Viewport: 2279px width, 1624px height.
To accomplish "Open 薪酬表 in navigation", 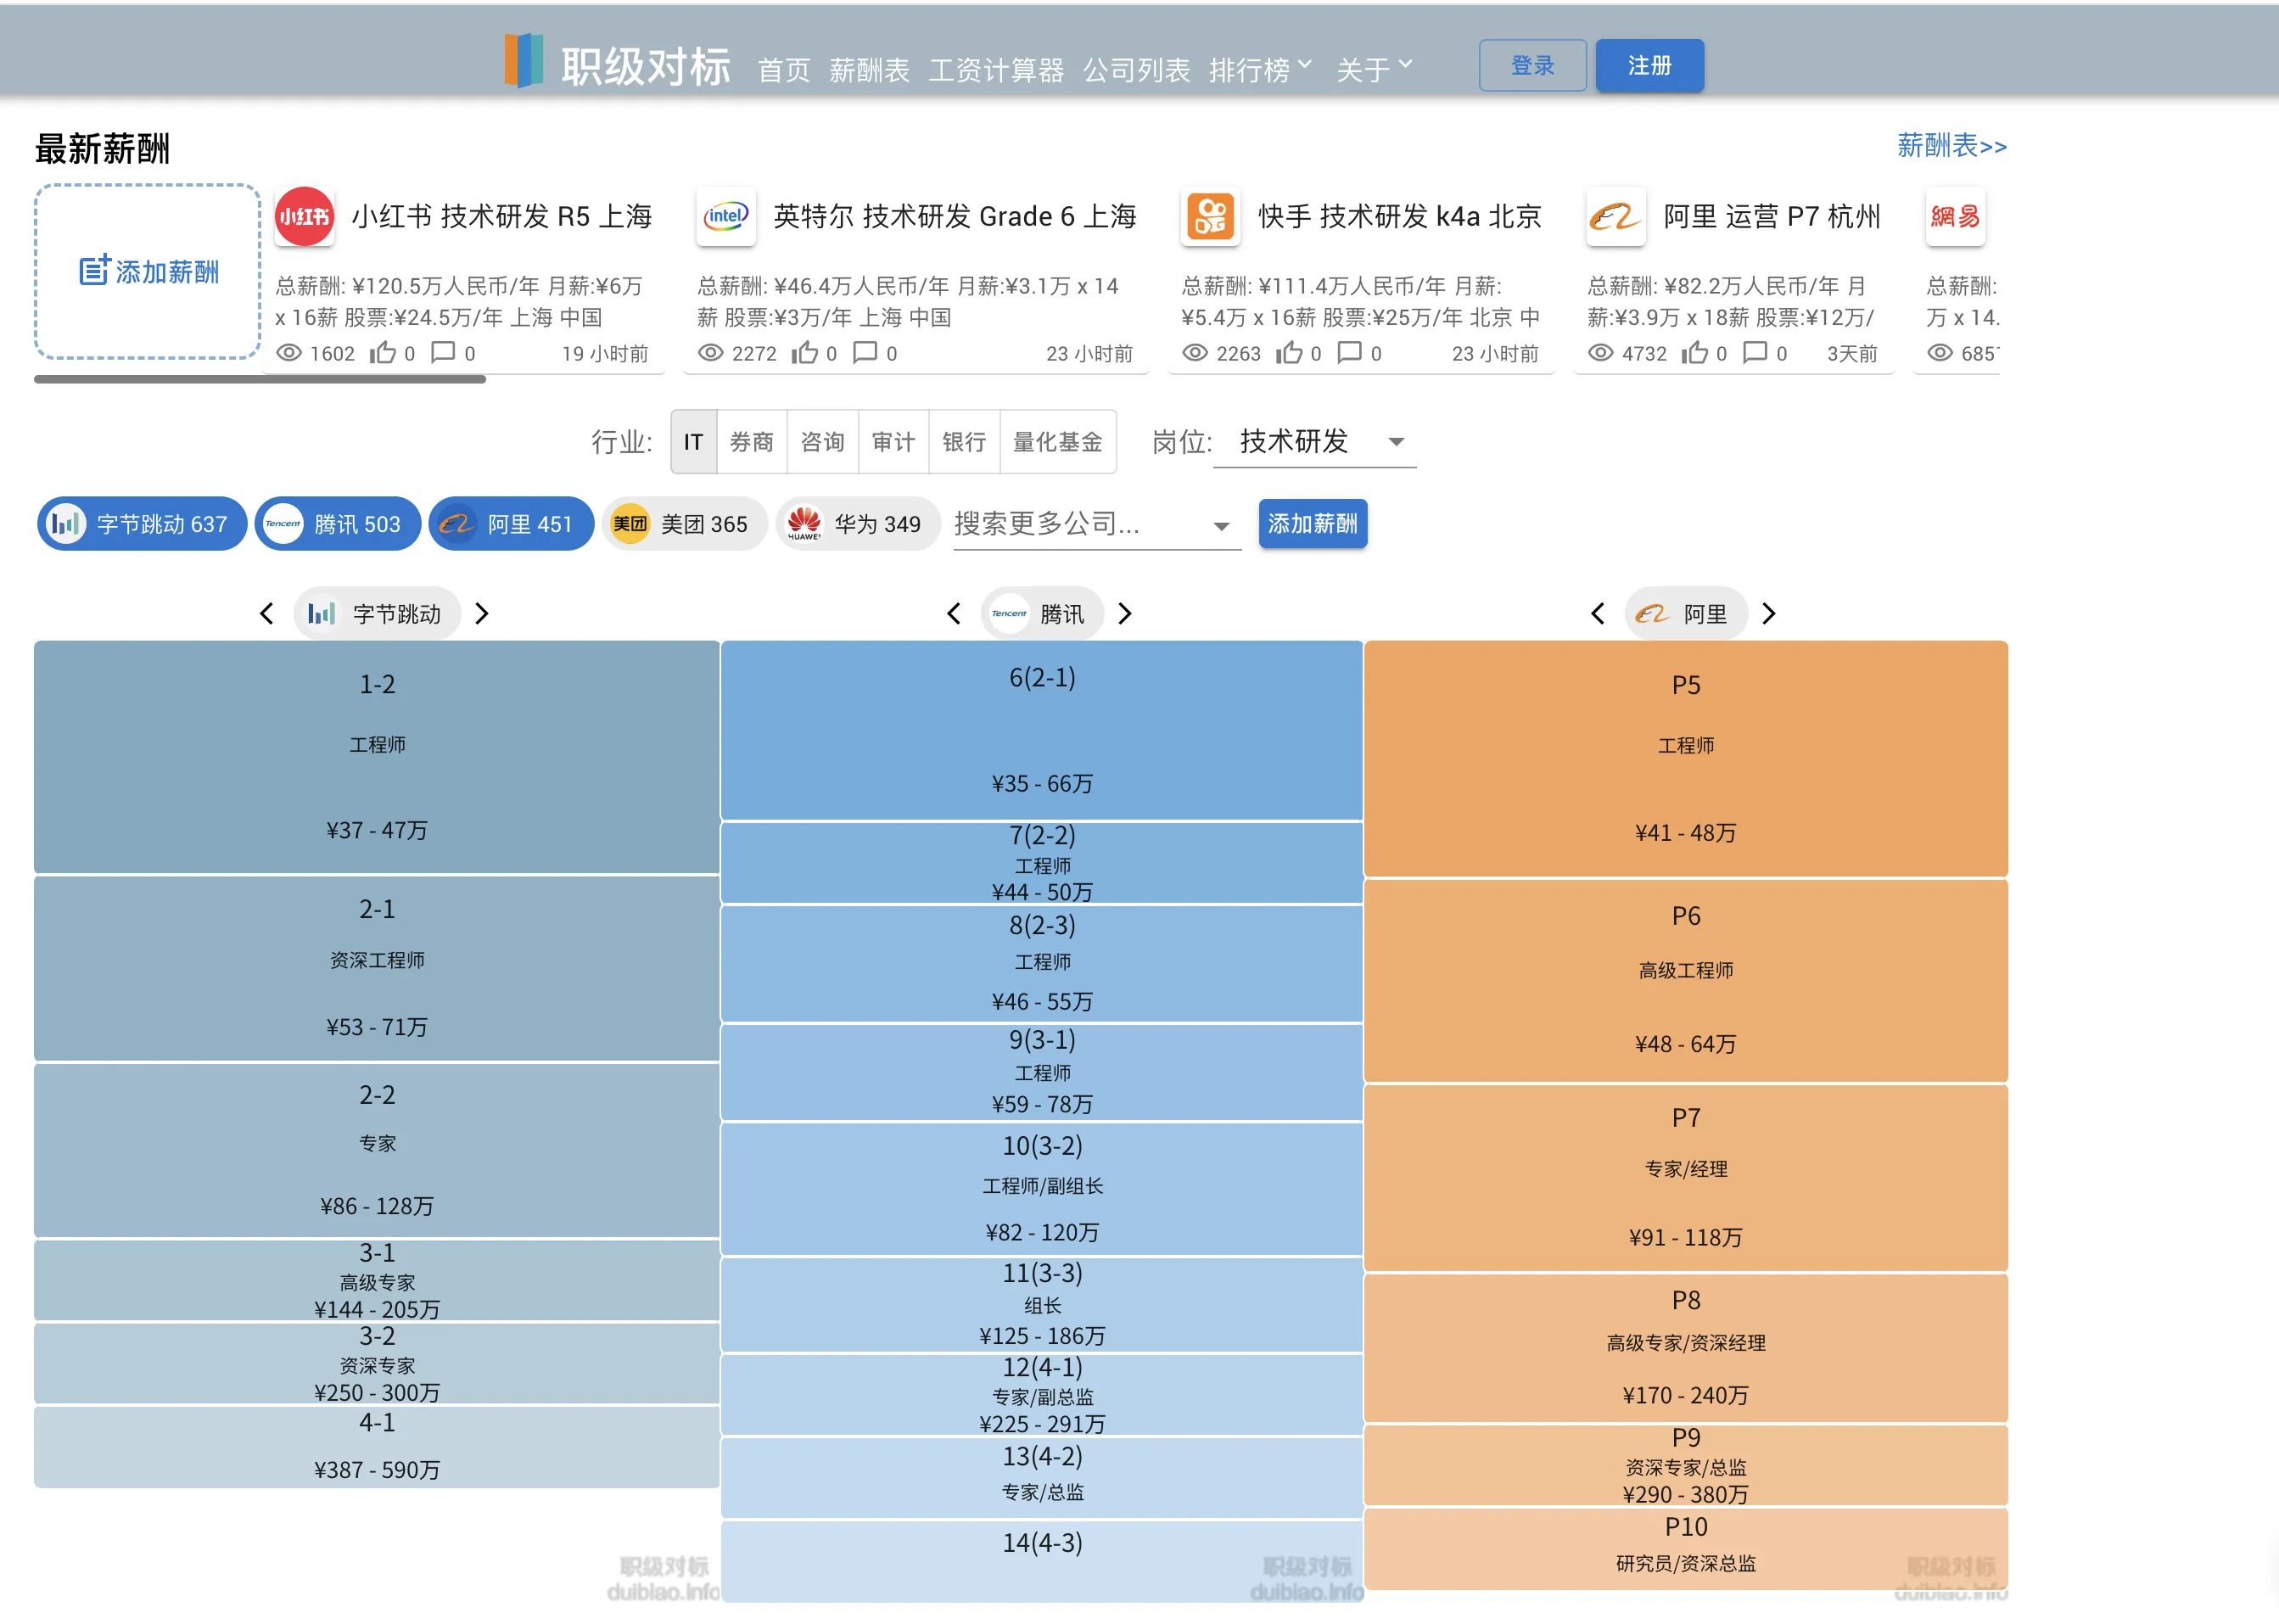I will (x=869, y=69).
